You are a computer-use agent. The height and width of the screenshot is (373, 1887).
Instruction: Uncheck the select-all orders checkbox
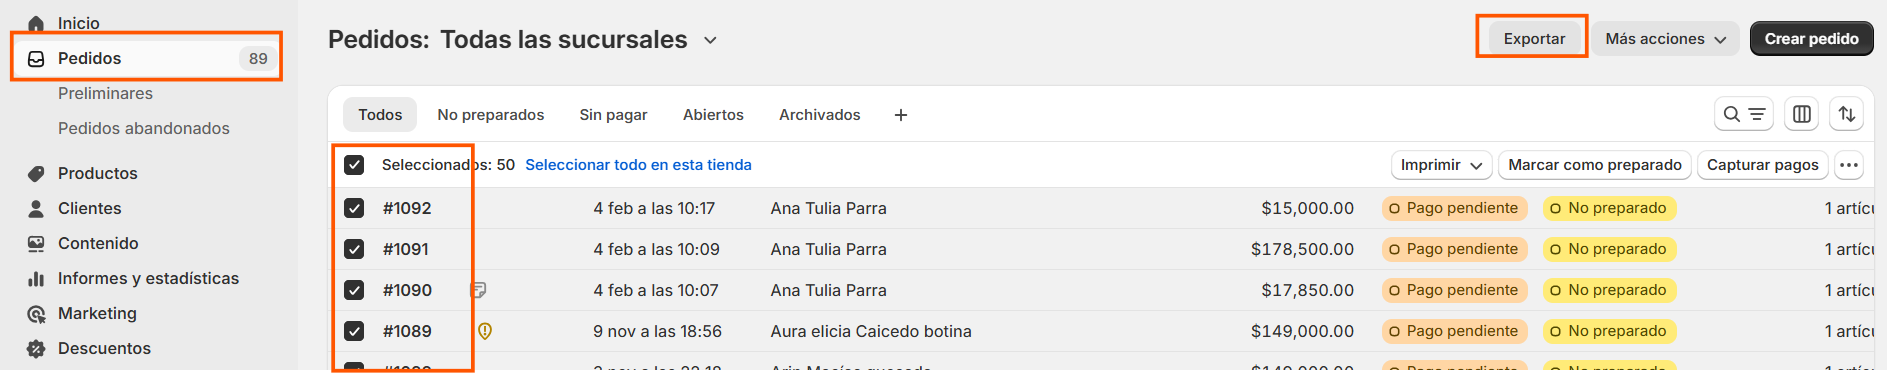point(354,165)
